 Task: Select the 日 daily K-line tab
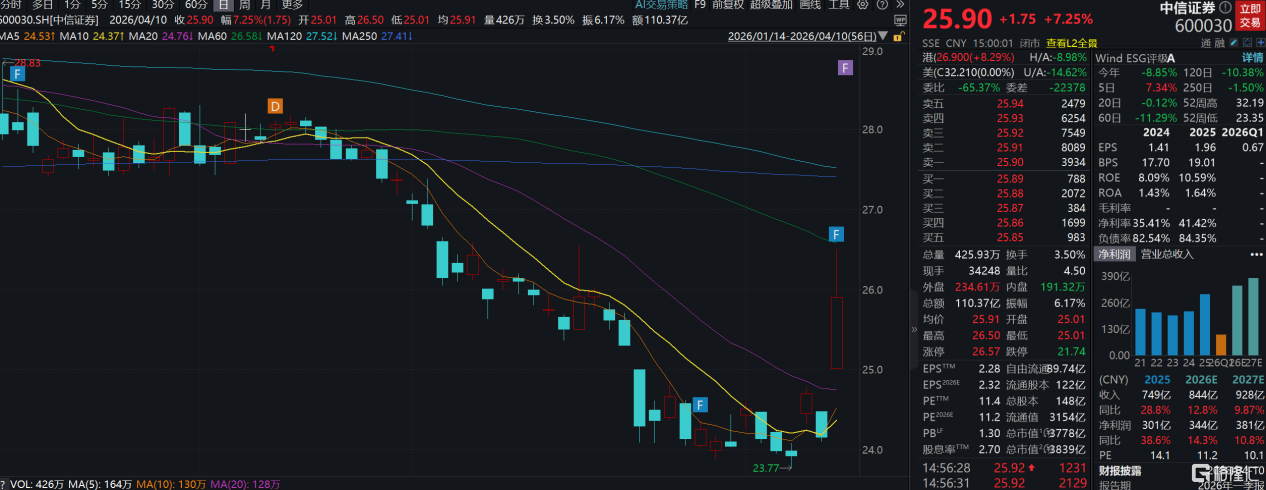coord(223,5)
